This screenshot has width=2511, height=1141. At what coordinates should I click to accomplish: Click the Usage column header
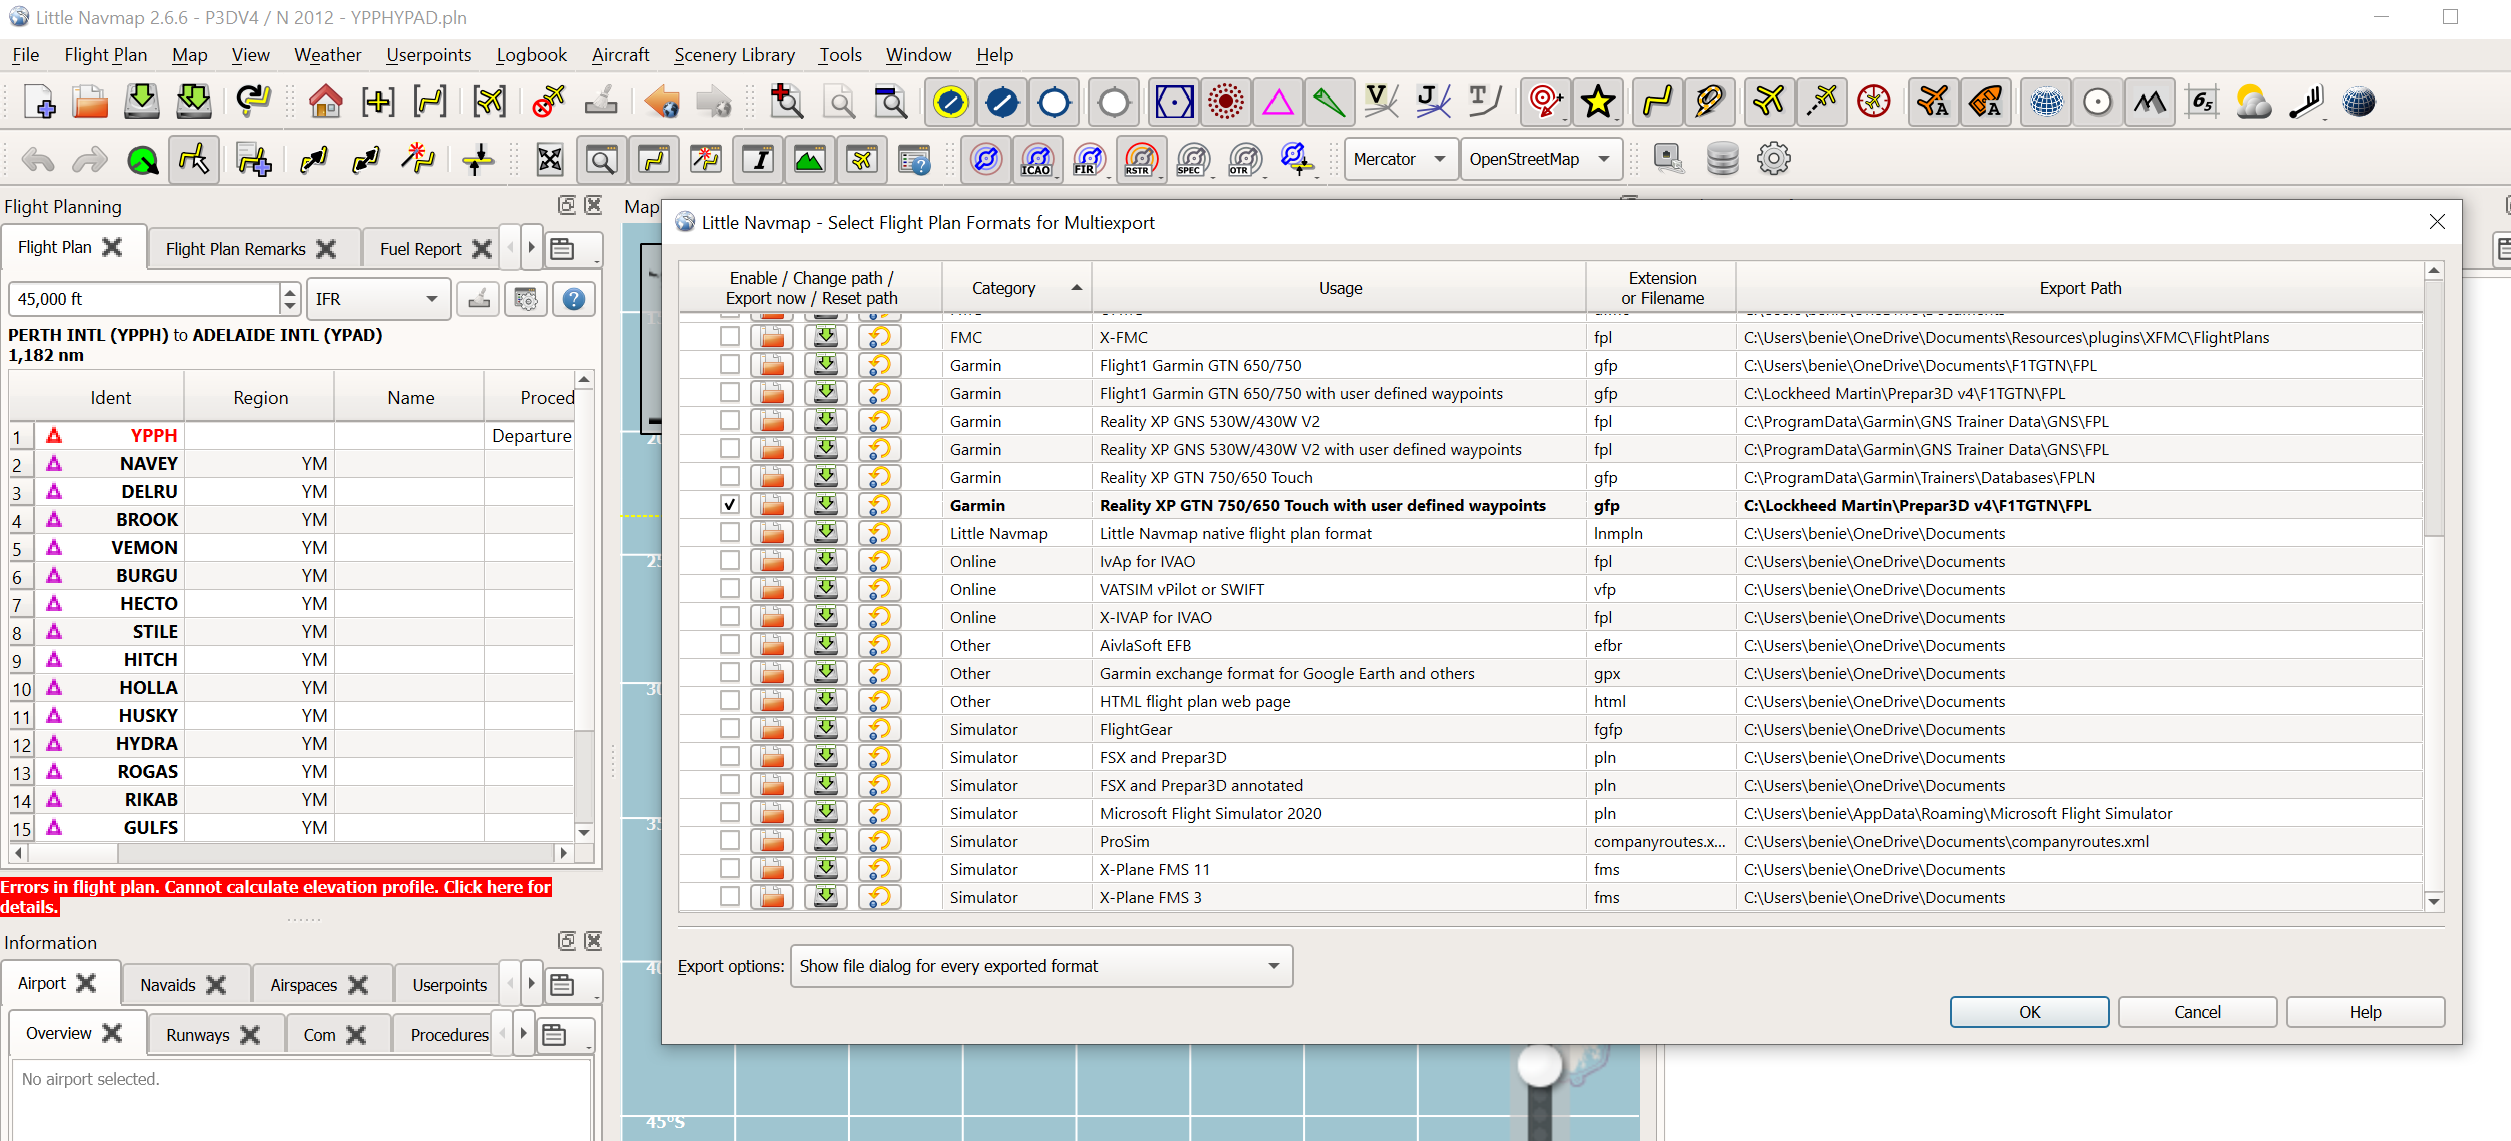1339,288
